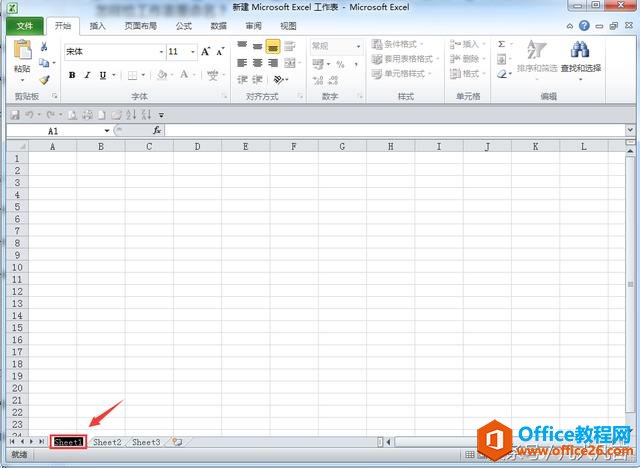Click the Undo icon in quick access toolbar

pos(30,115)
